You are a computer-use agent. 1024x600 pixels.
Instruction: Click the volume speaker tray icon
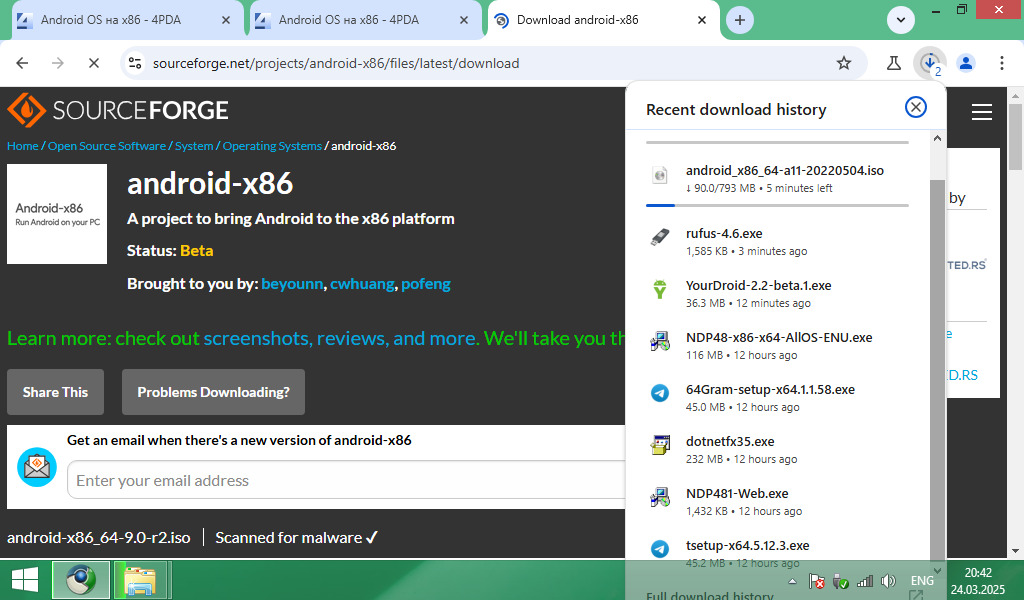888,580
